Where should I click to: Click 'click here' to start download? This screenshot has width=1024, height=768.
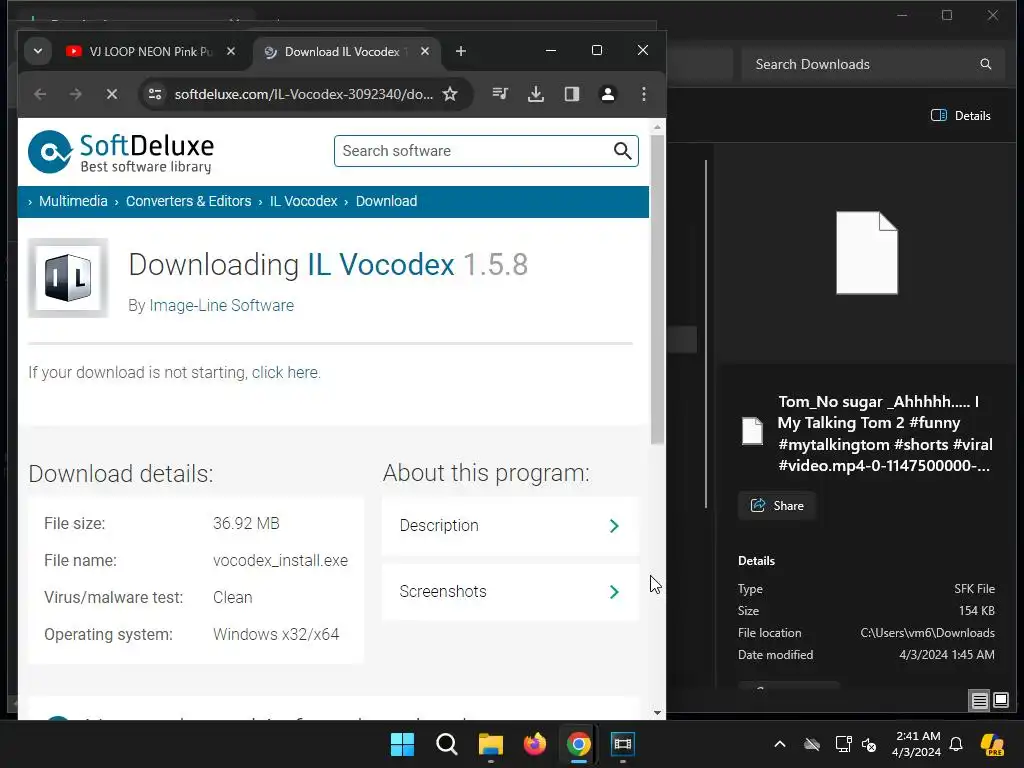pos(285,372)
